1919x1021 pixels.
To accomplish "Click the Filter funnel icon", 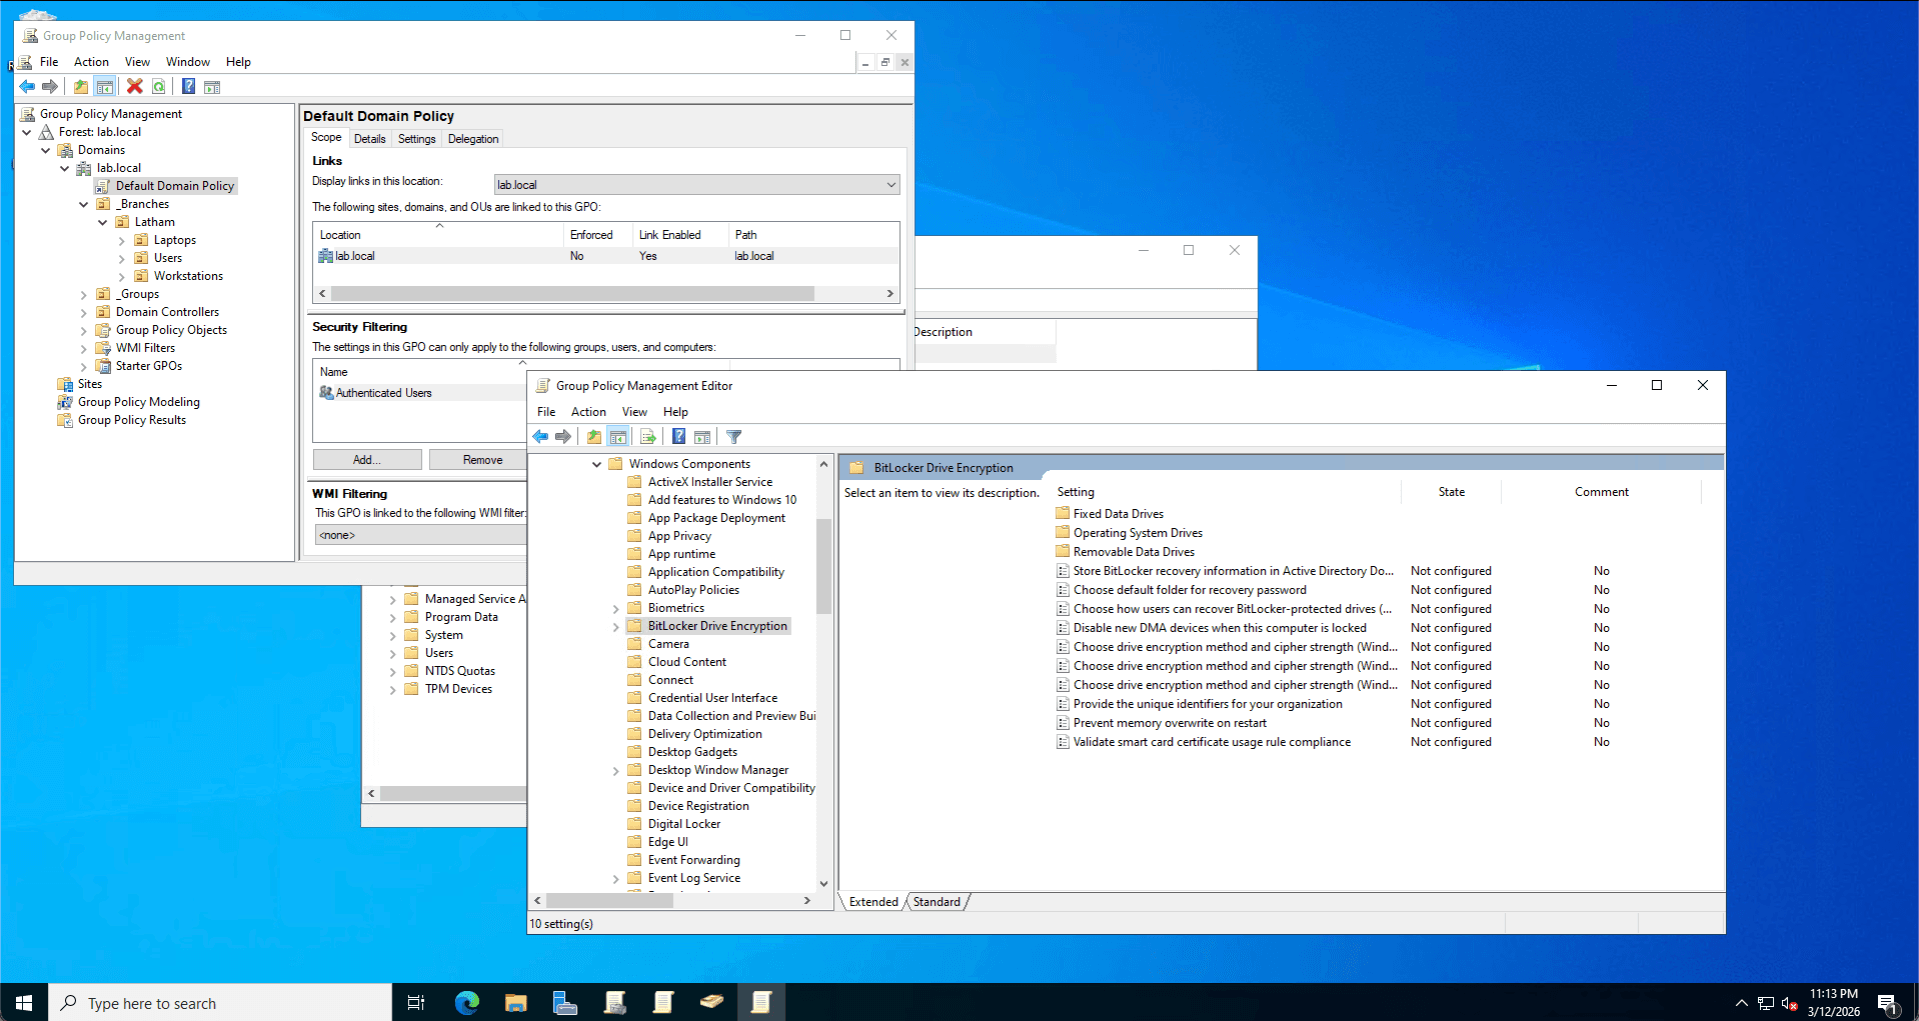I will 734,437.
